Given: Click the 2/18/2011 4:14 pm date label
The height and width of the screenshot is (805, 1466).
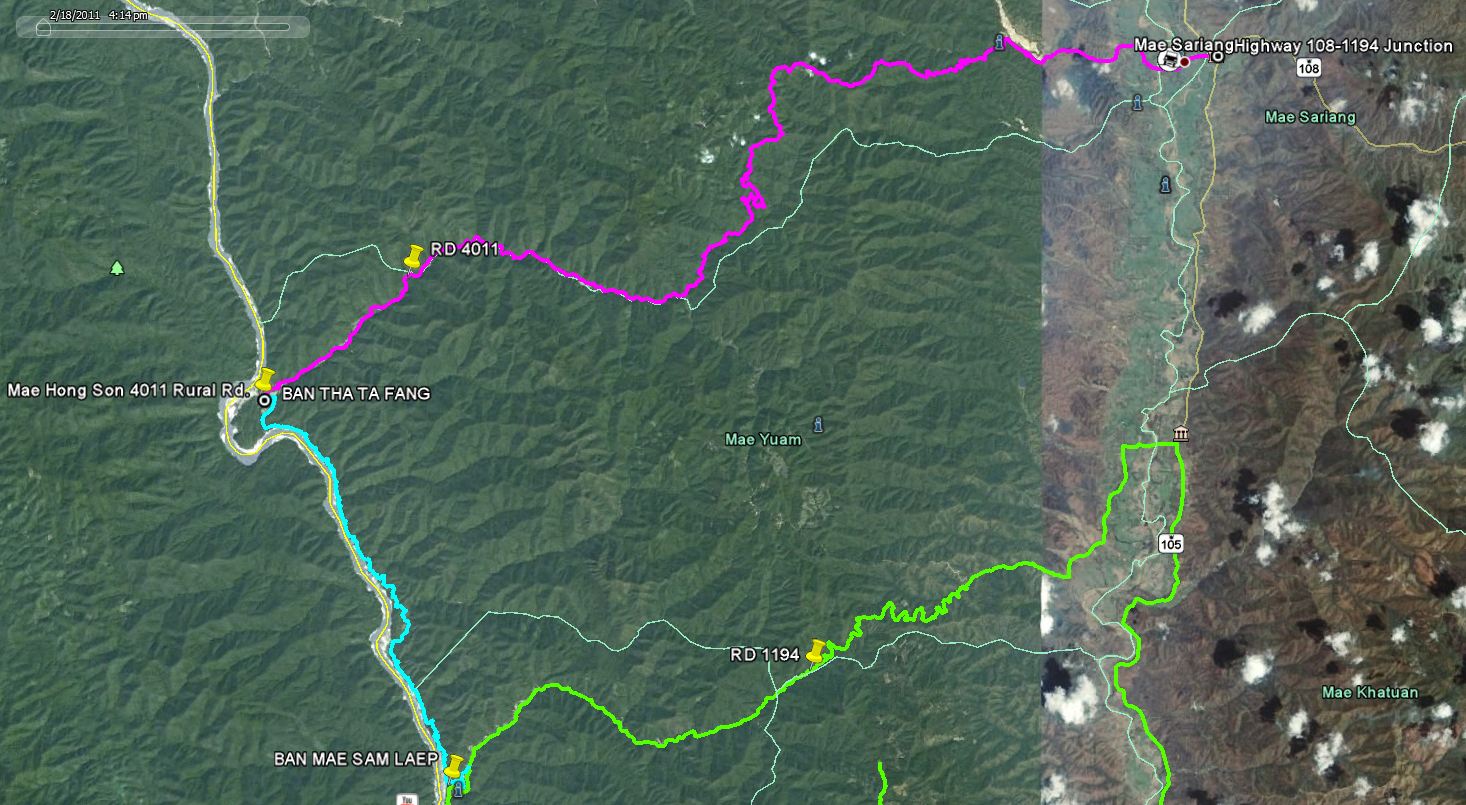Looking at the screenshot, I should click(99, 15).
